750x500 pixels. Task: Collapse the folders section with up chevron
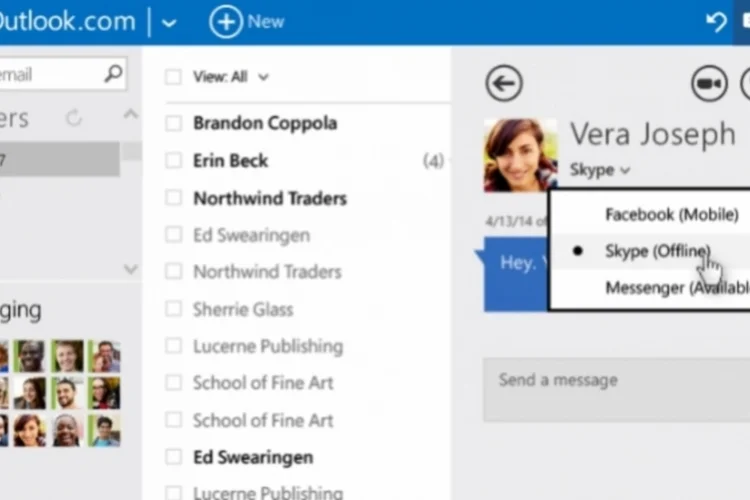[131, 115]
